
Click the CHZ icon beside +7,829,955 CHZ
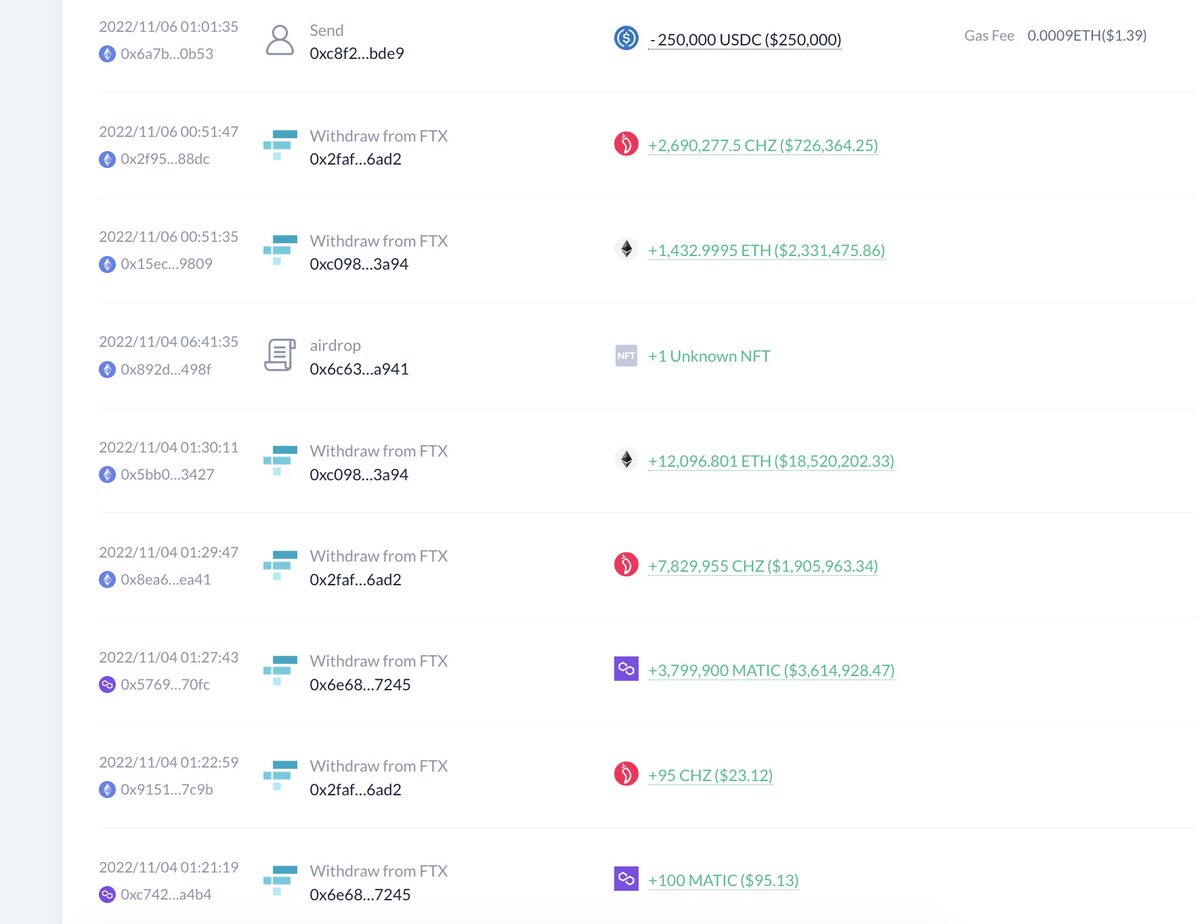(626, 565)
